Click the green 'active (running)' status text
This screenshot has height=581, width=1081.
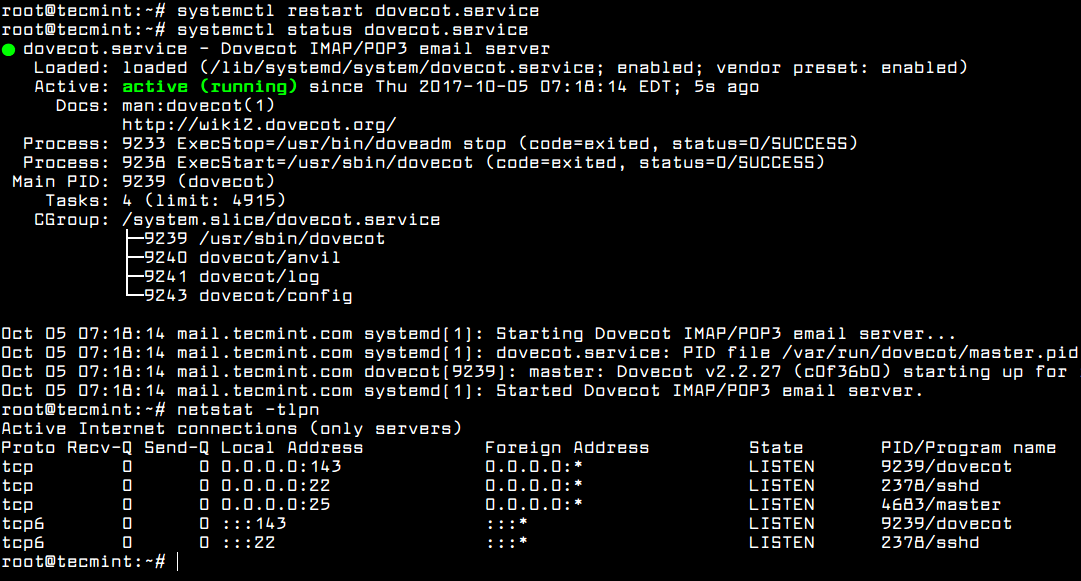pos(210,87)
